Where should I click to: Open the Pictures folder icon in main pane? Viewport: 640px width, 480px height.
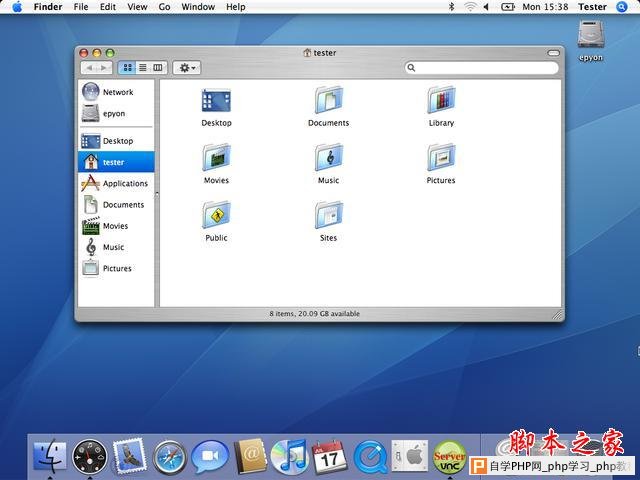coord(441,158)
